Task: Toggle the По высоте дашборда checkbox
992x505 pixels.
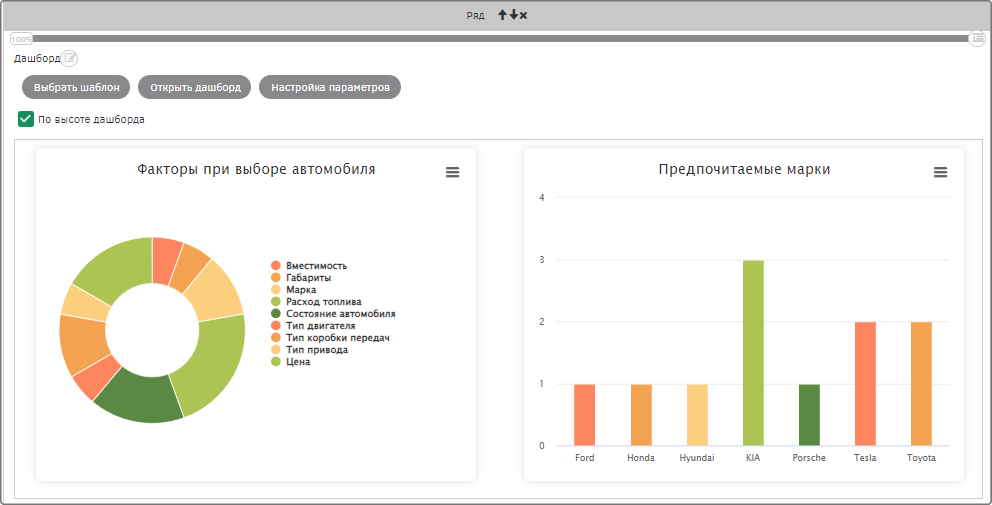Action: click(25, 119)
